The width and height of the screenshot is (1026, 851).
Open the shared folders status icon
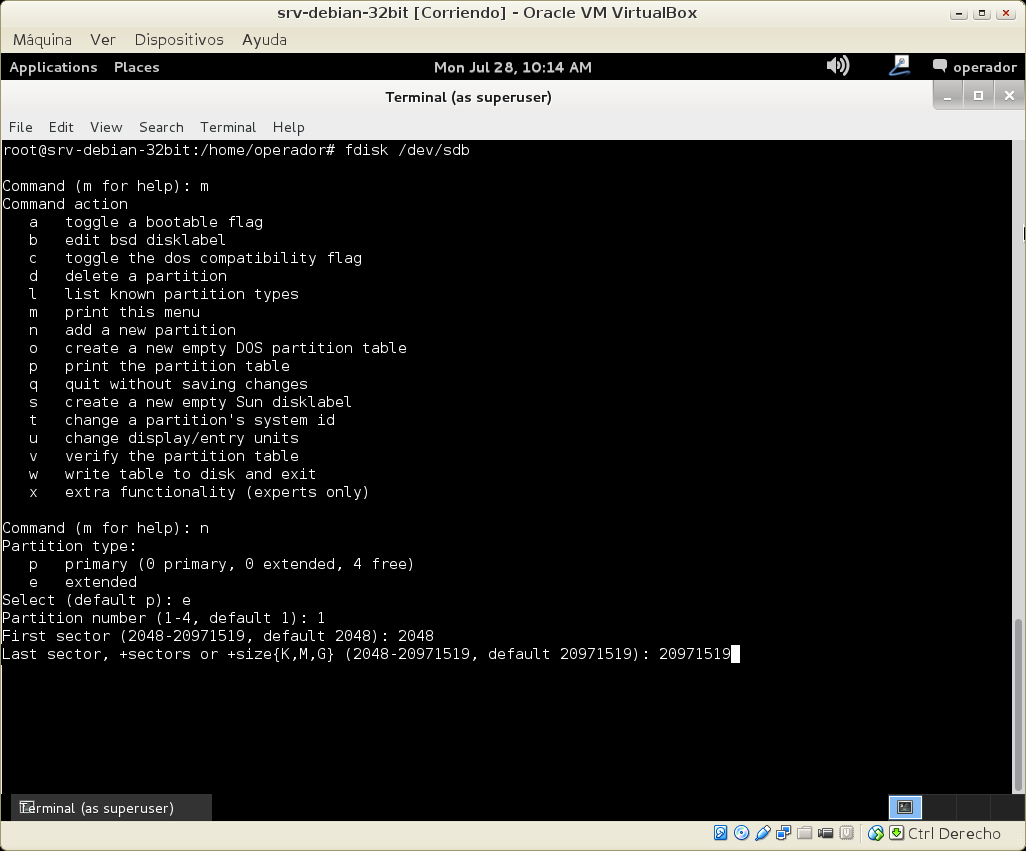click(x=805, y=833)
